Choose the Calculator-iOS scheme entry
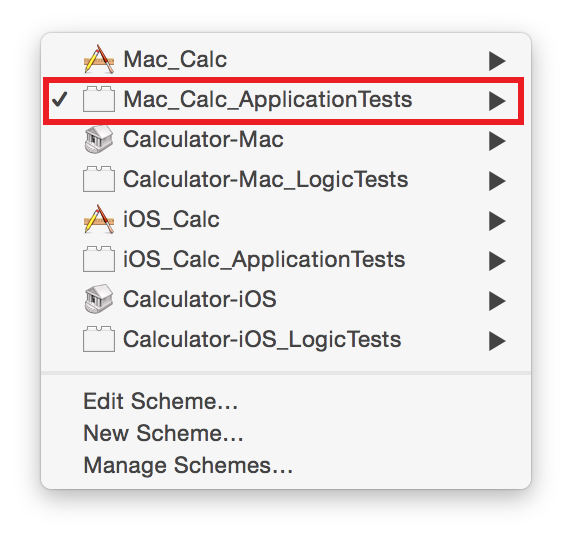 pos(286,299)
